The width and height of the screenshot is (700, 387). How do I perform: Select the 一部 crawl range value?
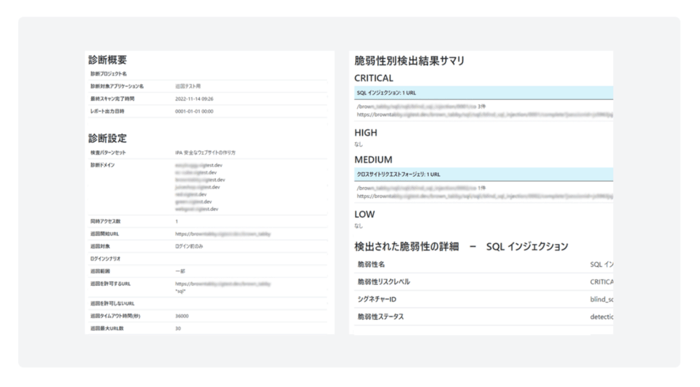[180, 271]
